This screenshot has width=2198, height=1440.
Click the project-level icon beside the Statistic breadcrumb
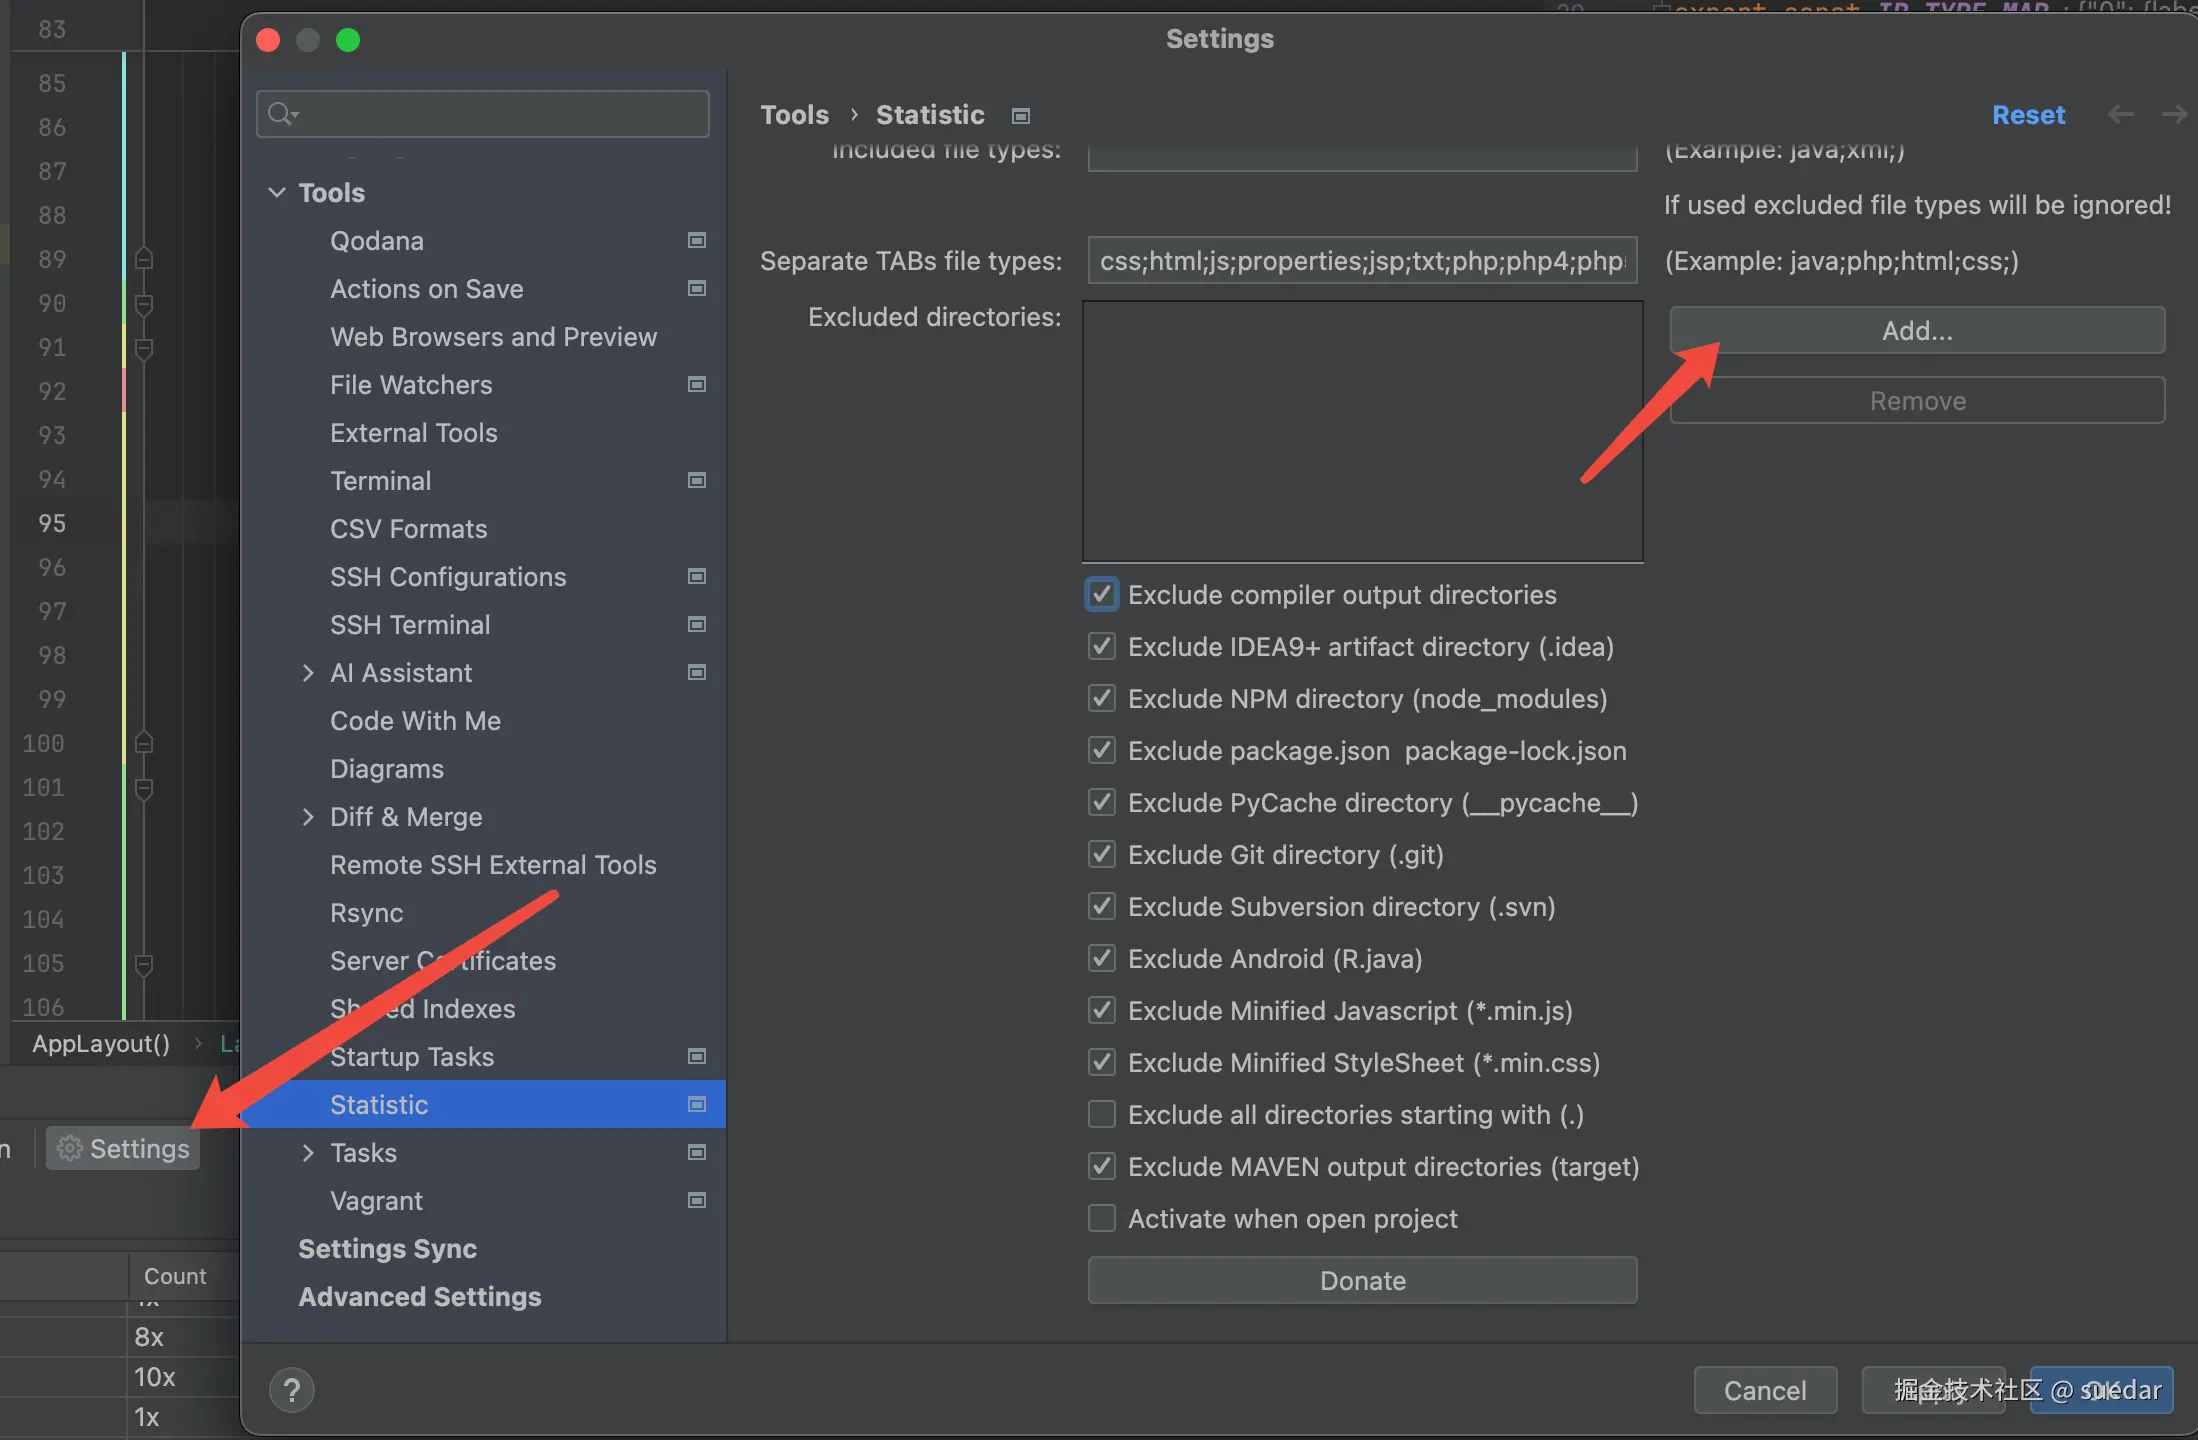coord(1020,116)
